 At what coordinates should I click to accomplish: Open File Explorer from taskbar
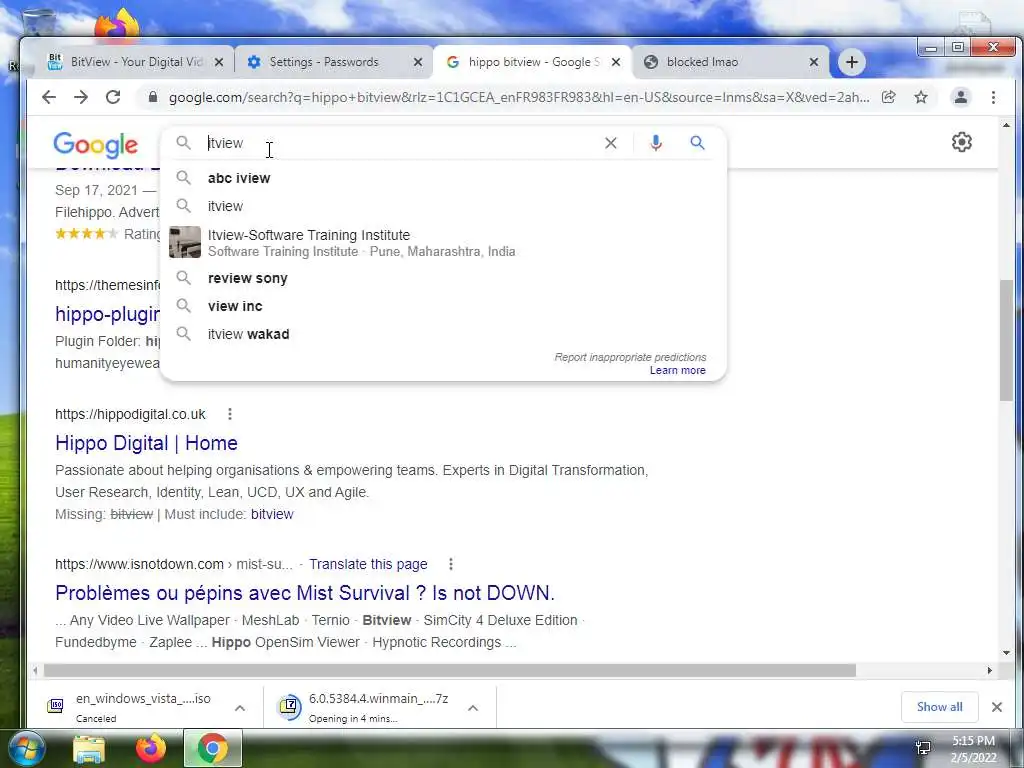89,749
